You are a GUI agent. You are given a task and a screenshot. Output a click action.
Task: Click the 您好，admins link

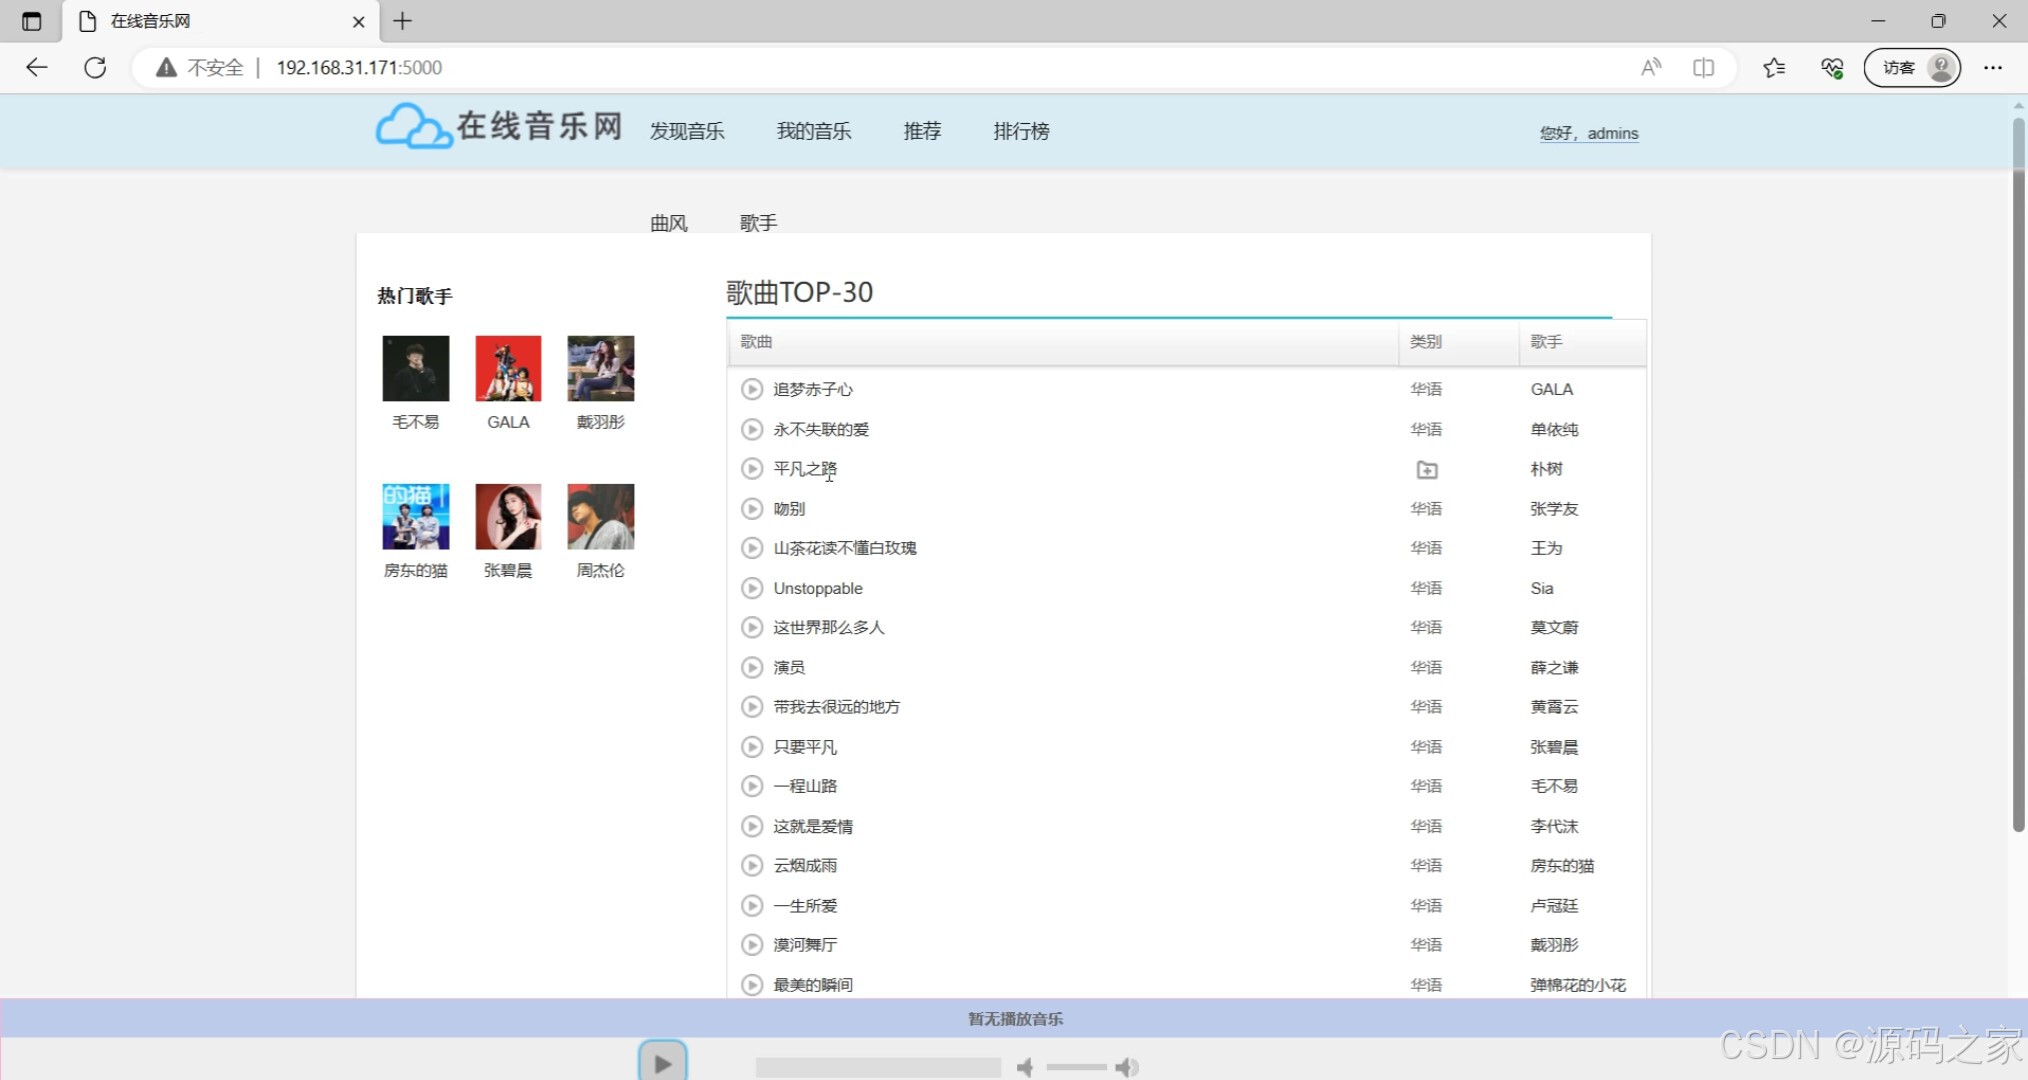point(1589,133)
